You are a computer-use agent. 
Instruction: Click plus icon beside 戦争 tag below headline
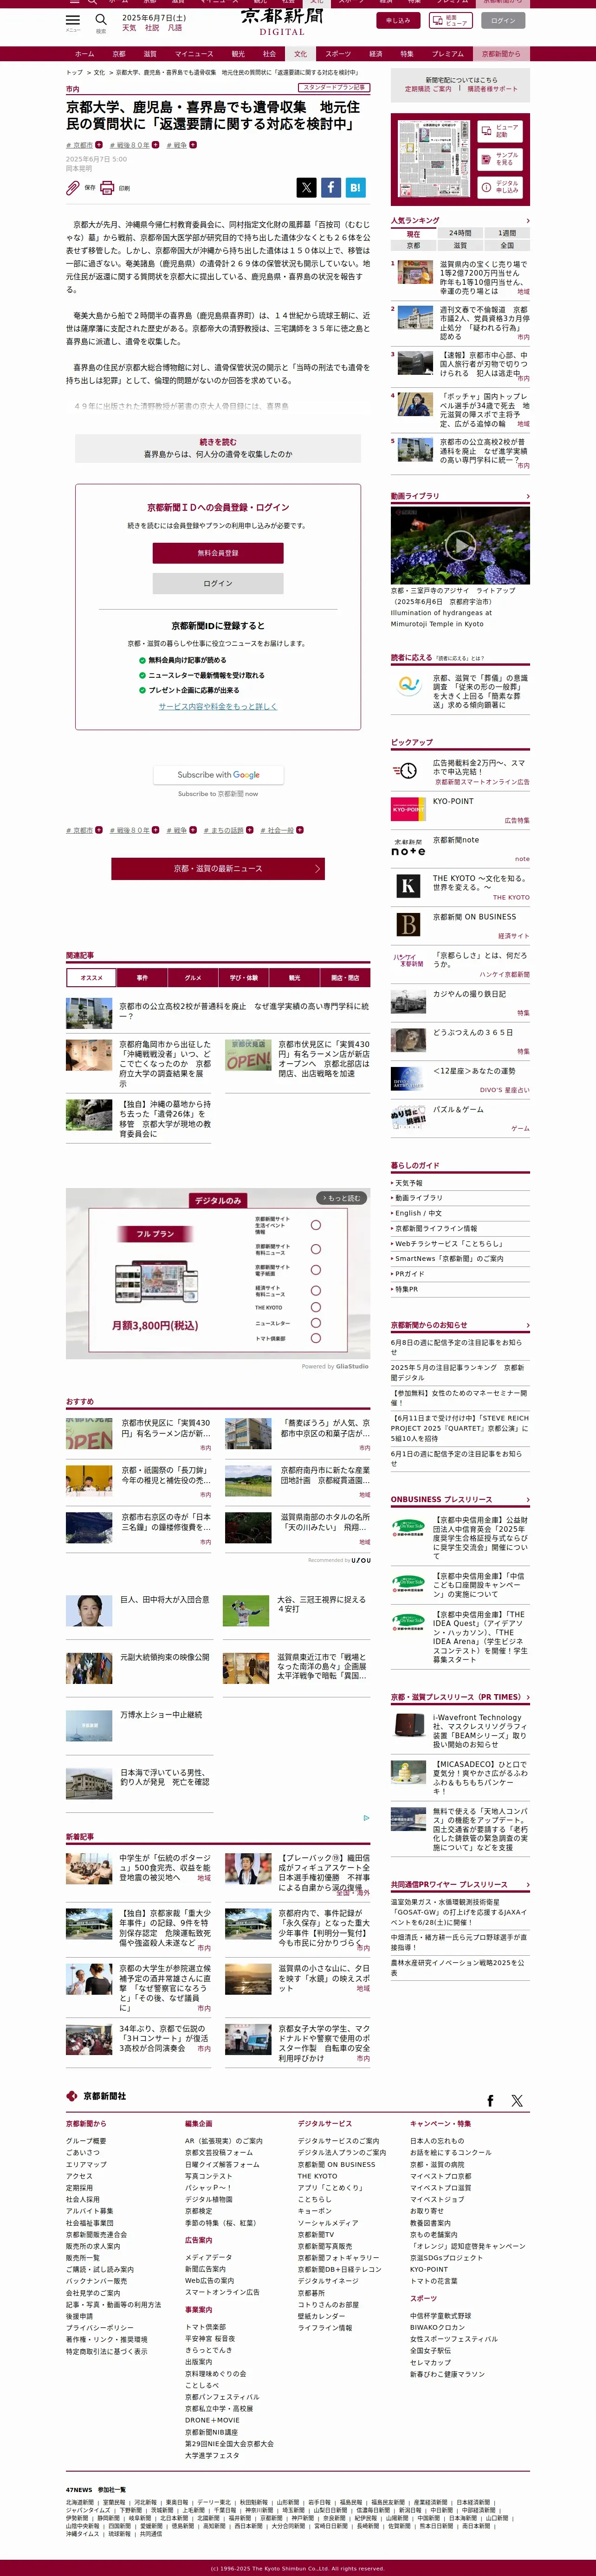(193, 145)
